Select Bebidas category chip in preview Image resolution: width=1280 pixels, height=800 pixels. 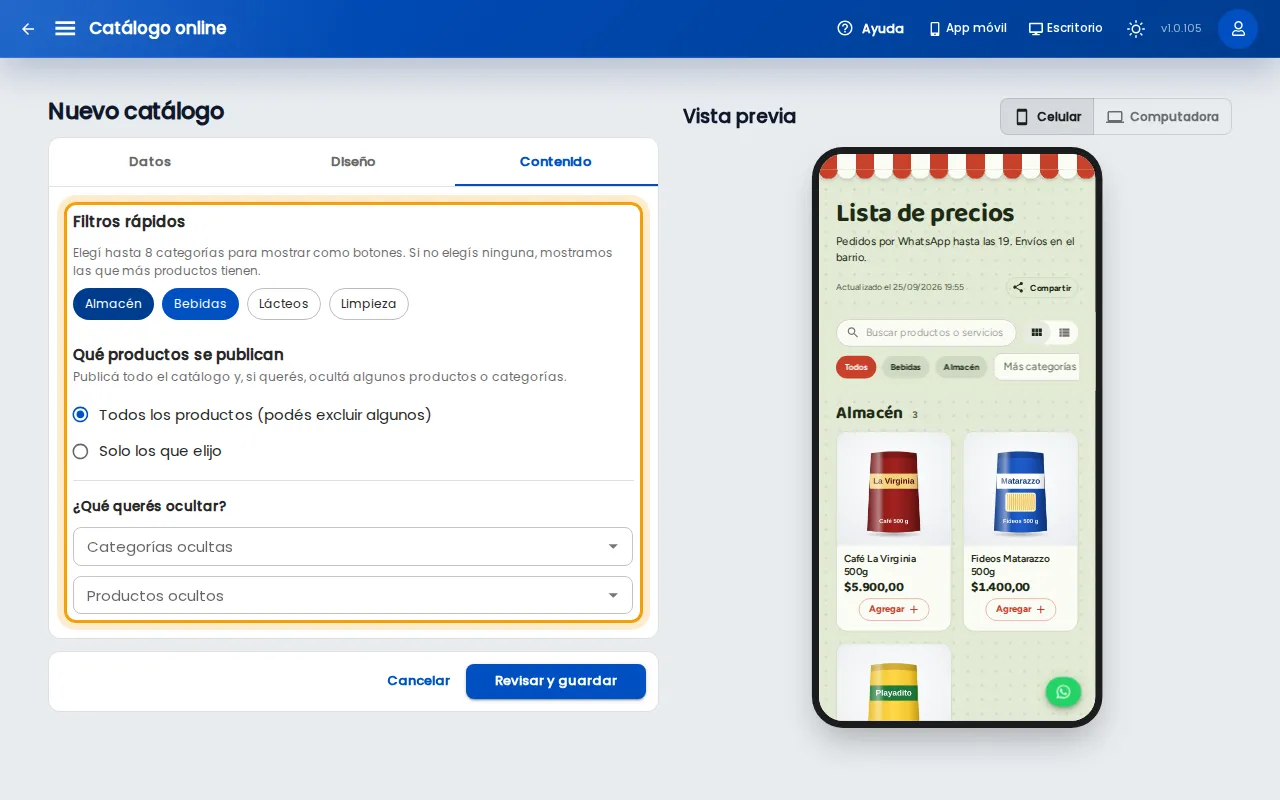click(906, 367)
